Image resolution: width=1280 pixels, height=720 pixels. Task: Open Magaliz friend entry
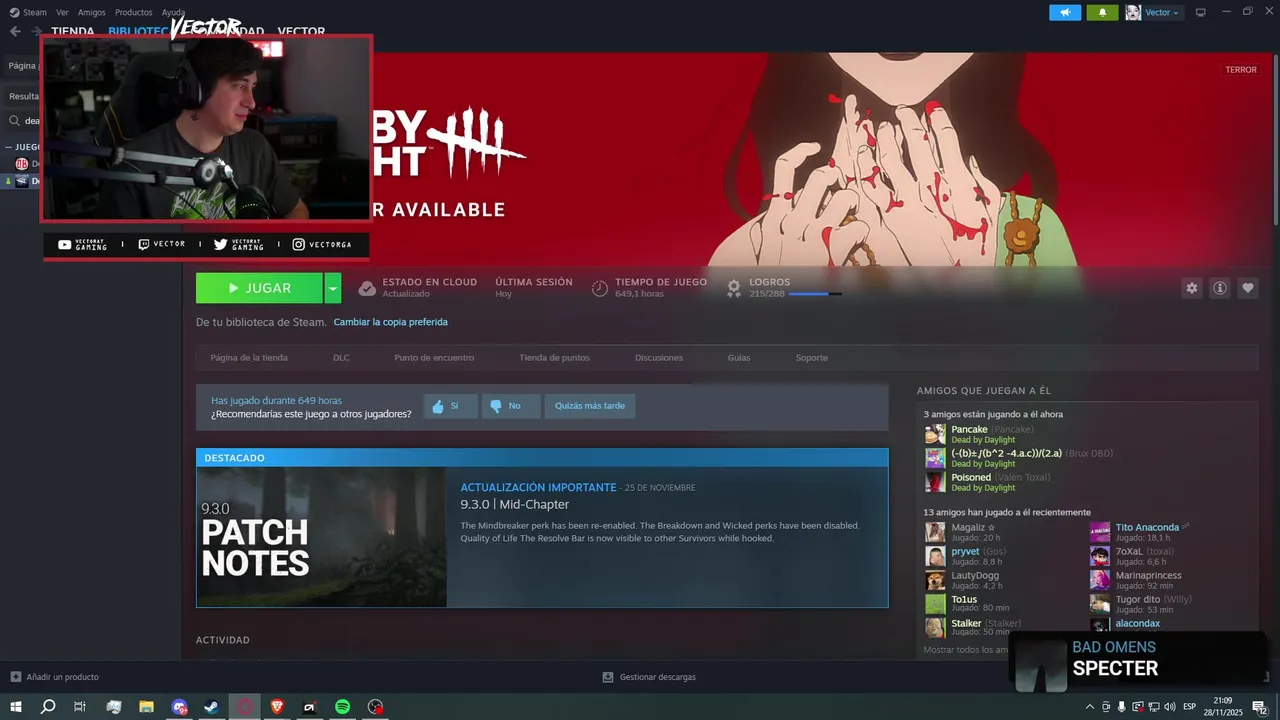[x=973, y=527]
